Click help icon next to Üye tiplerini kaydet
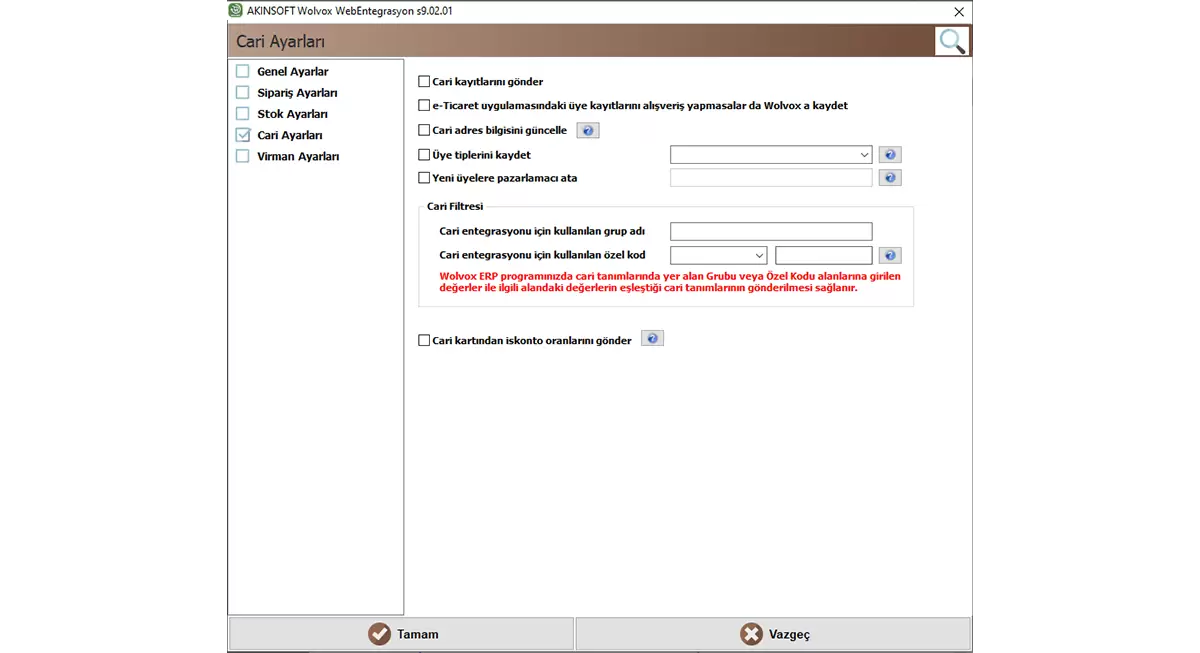The image size is (1200, 653). (x=890, y=155)
